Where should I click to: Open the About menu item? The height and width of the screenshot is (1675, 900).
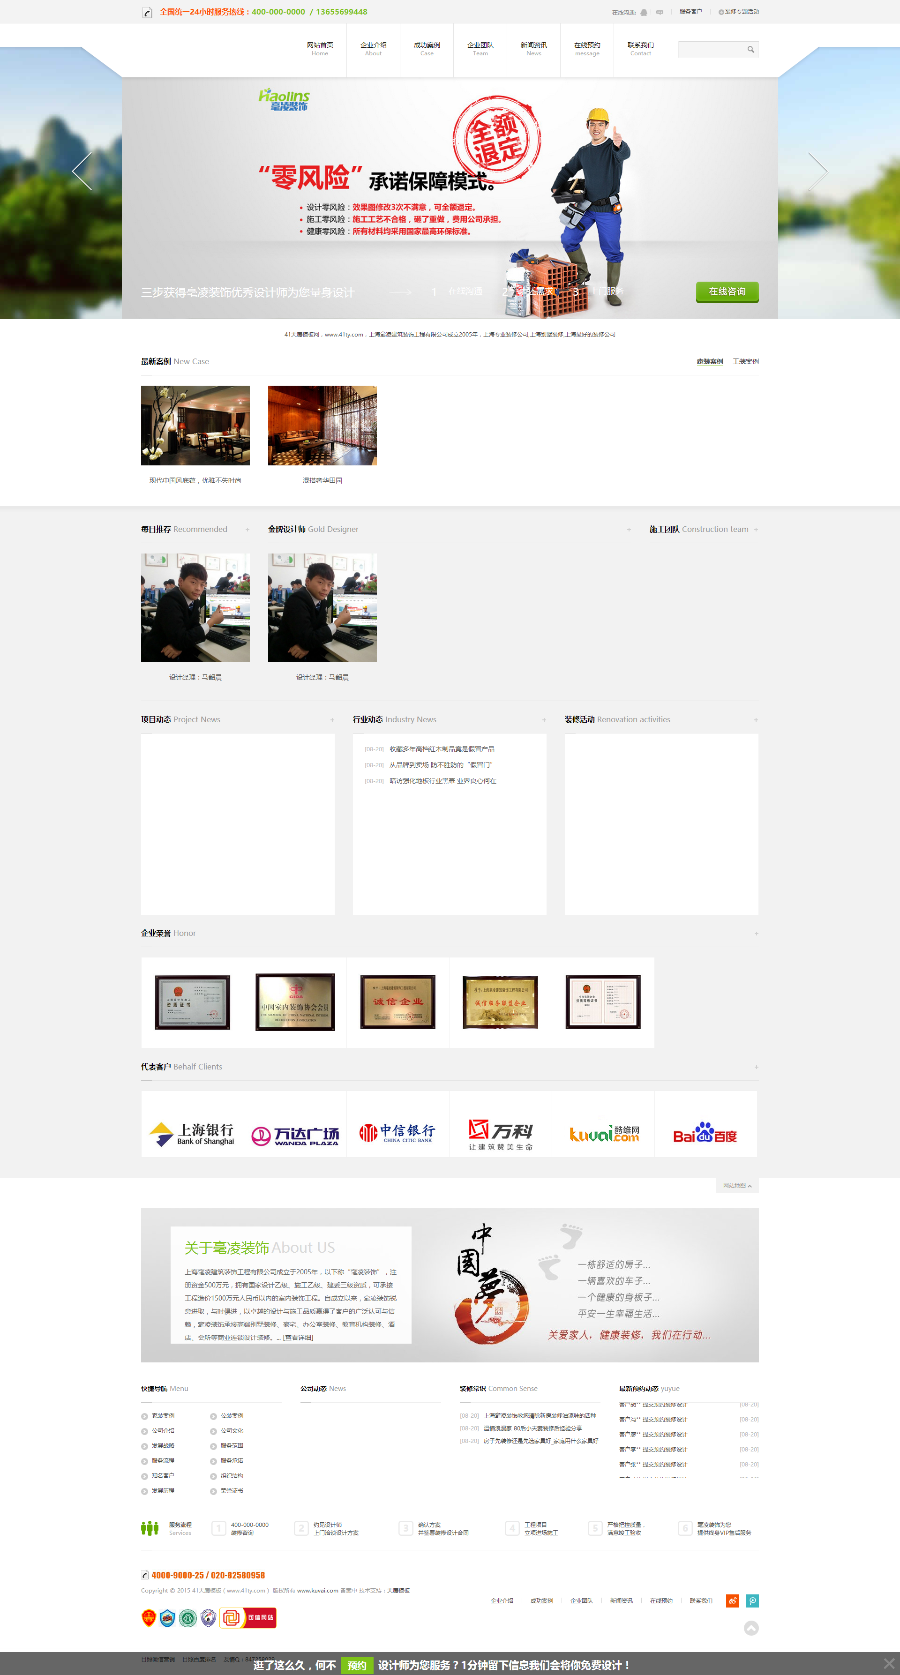373,48
